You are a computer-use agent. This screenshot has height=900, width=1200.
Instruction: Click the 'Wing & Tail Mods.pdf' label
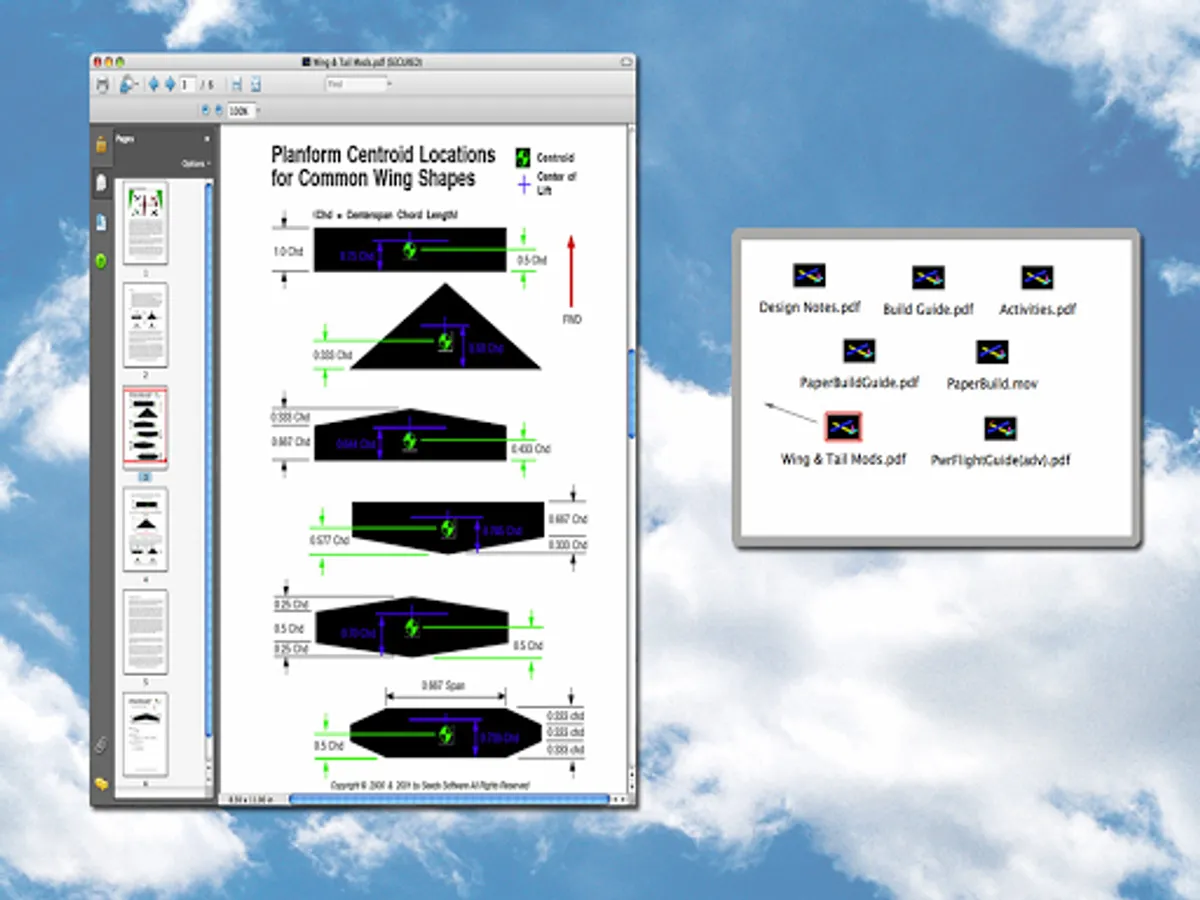tap(843, 459)
